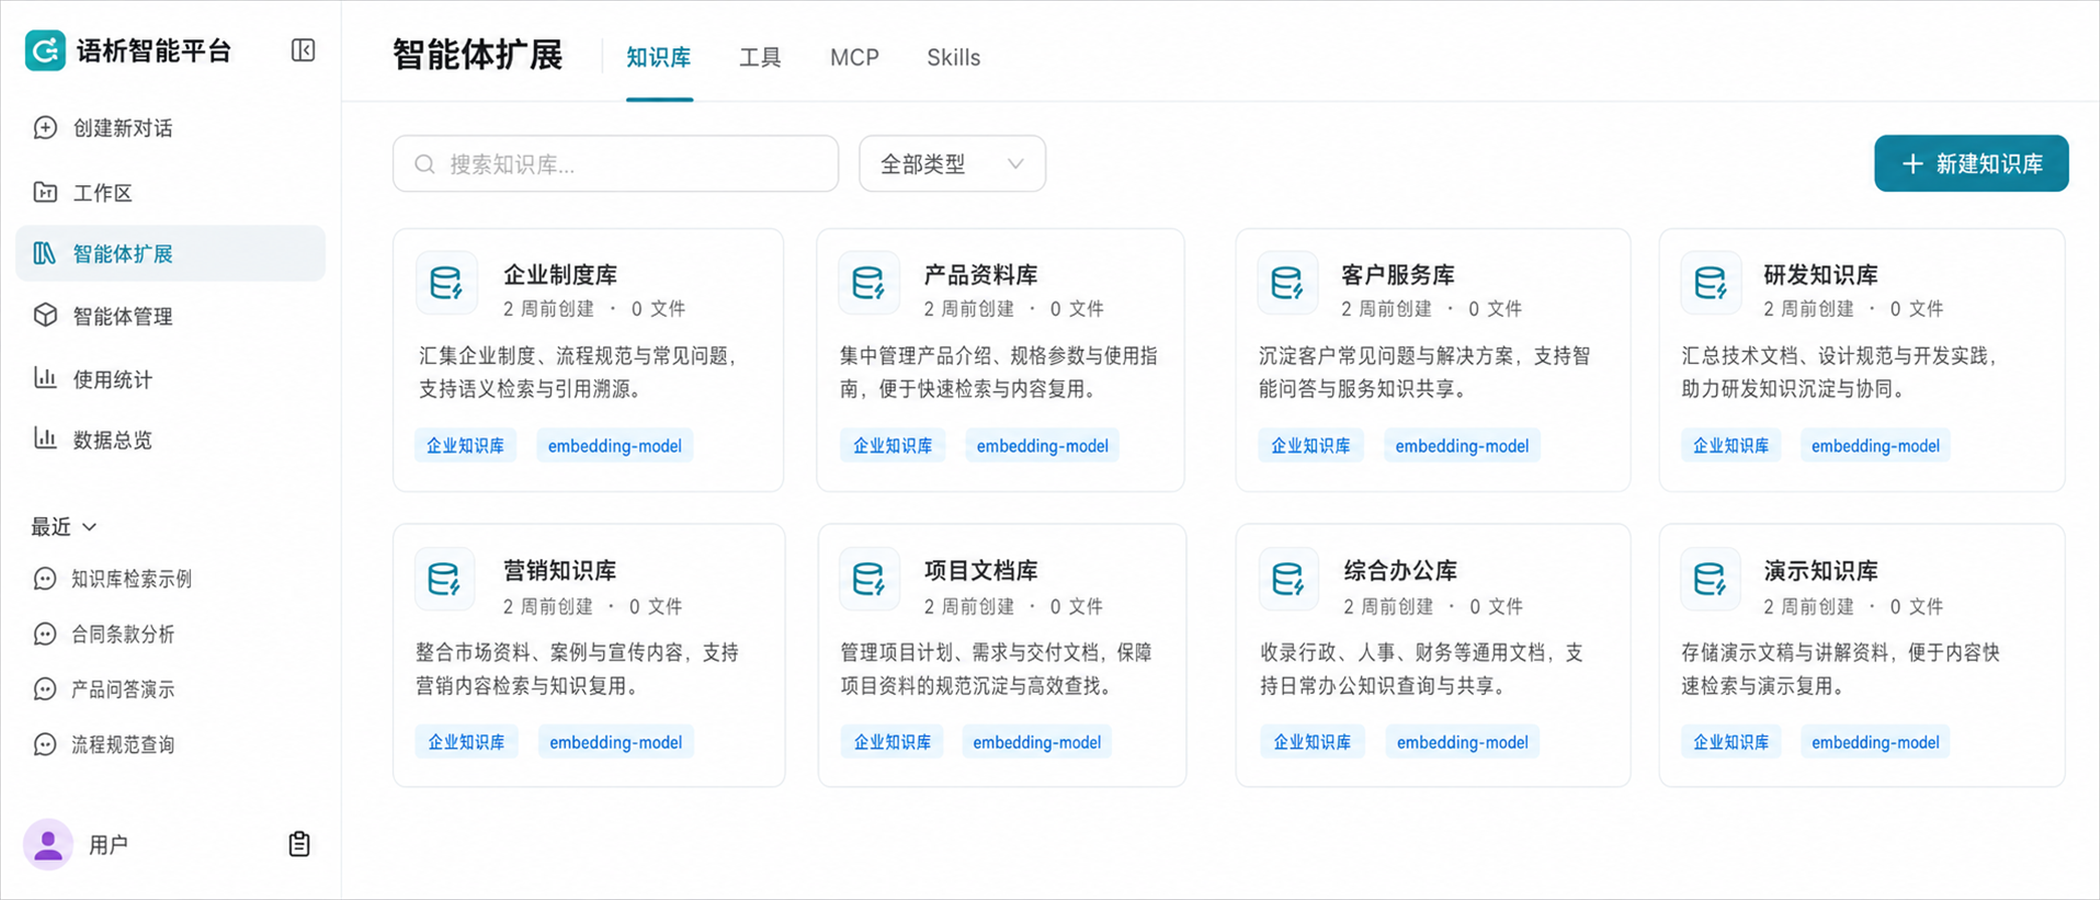Click the cube icon beside 智能体管理

pos(45,315)
